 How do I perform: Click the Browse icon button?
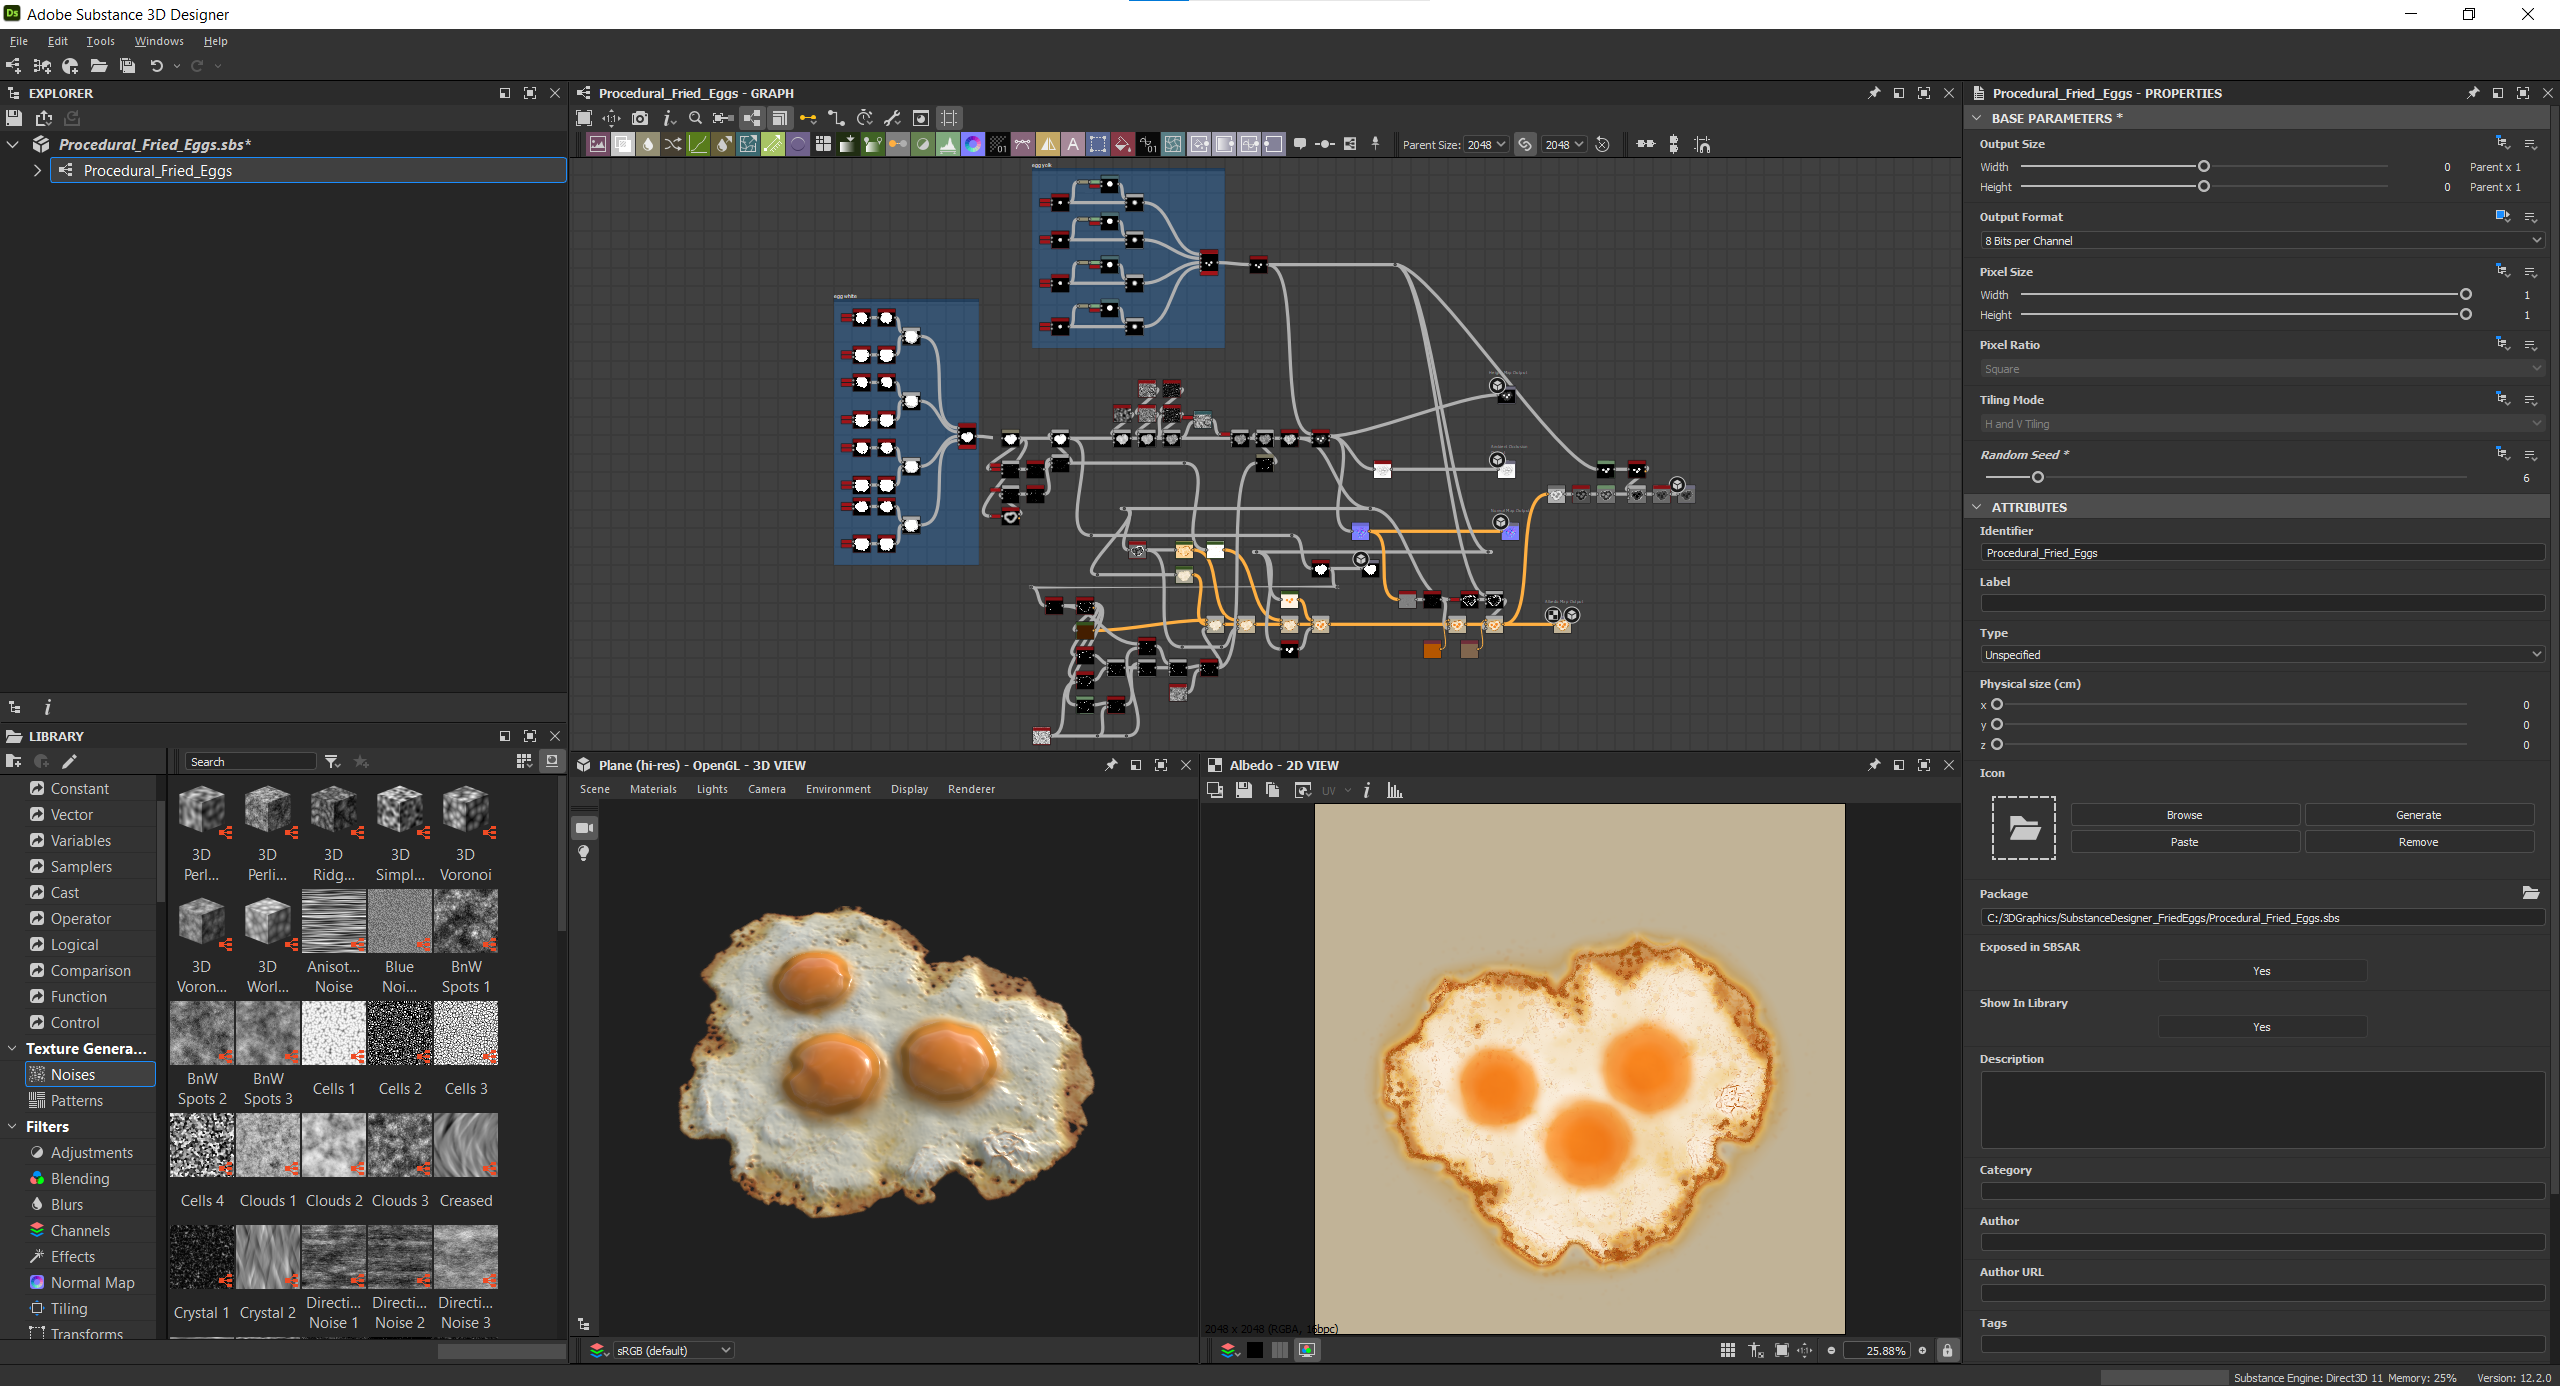click(2184, 815)
